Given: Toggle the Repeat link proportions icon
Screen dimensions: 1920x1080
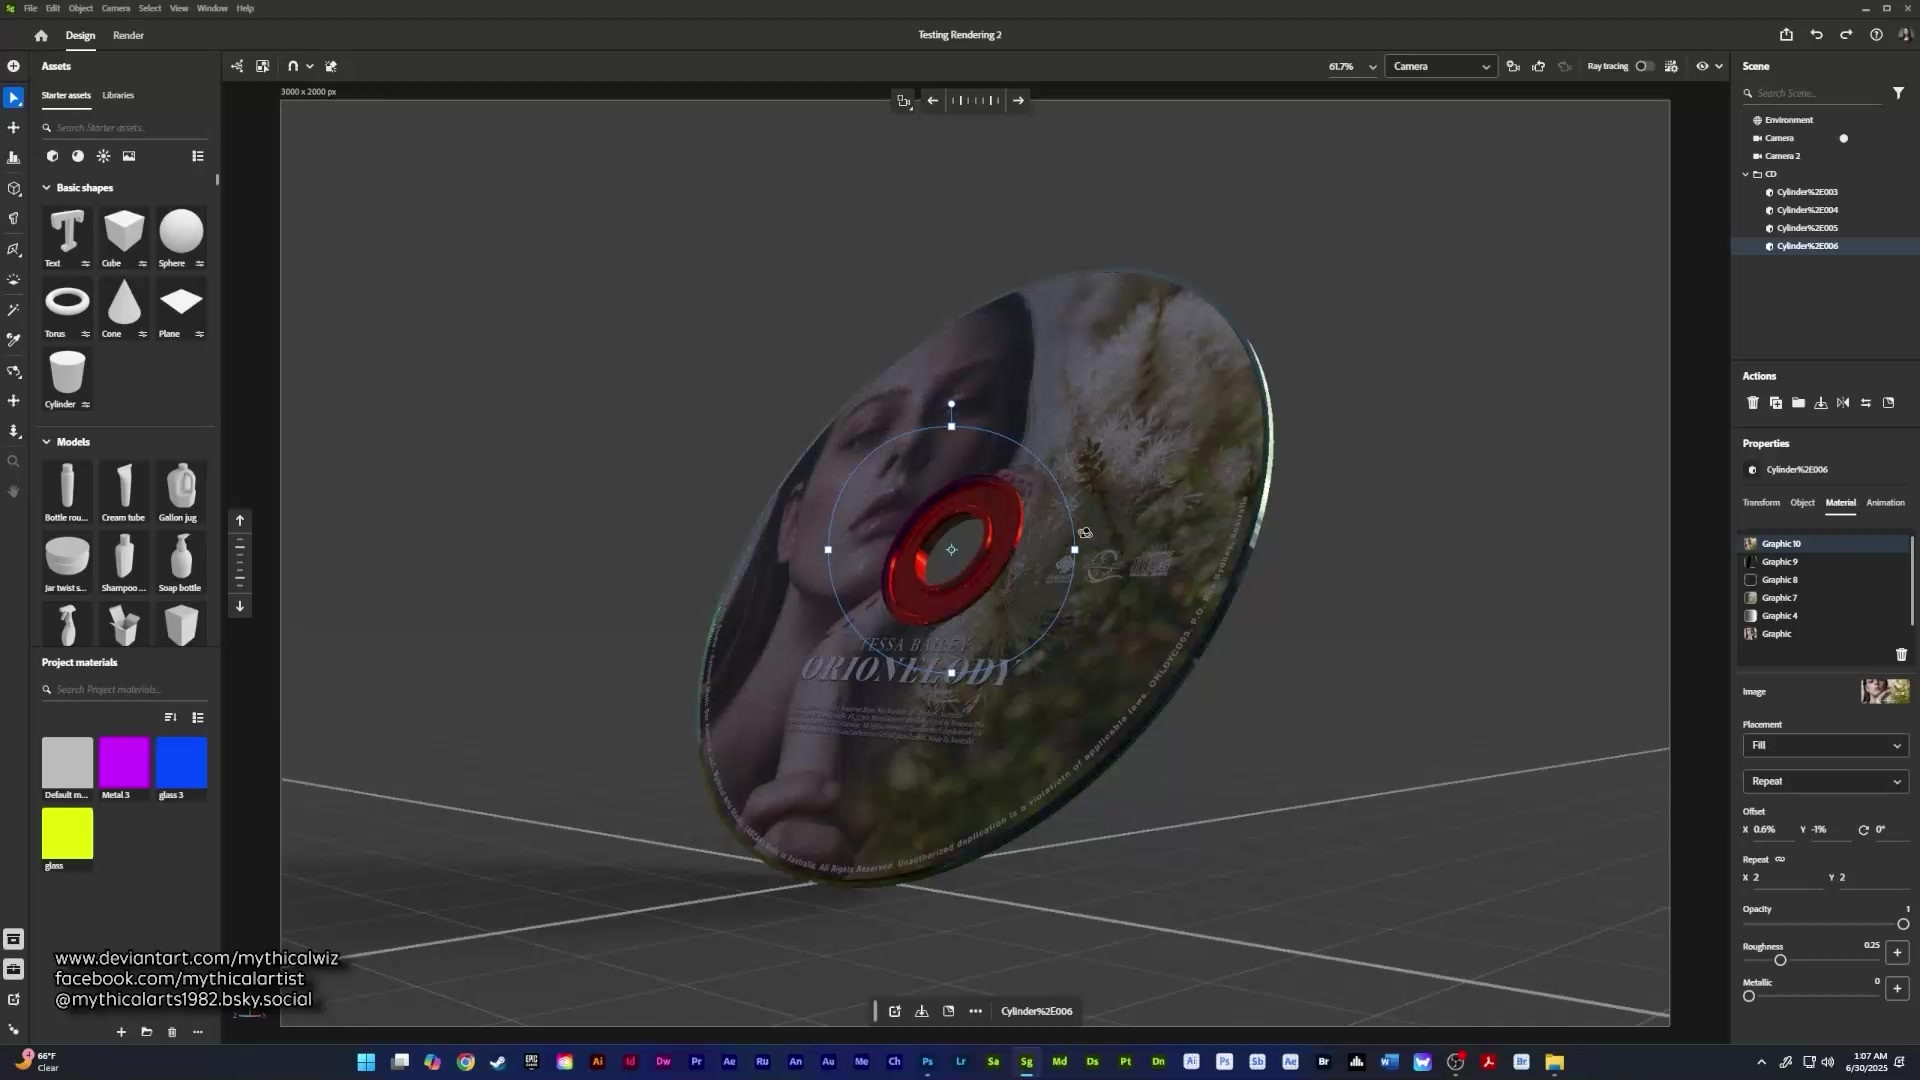Looking at the screenshot, I should [x=1780, y=859].
